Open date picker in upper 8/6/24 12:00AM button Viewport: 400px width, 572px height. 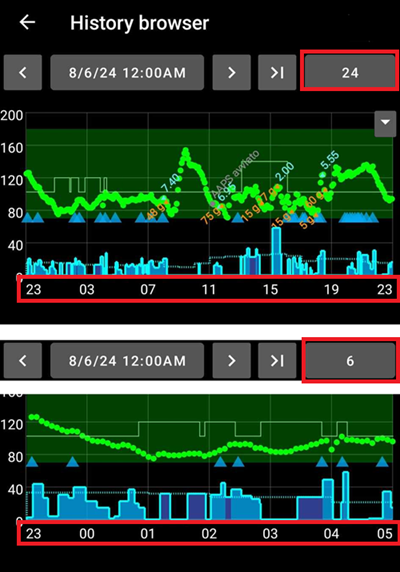click(x=127, y=73)
